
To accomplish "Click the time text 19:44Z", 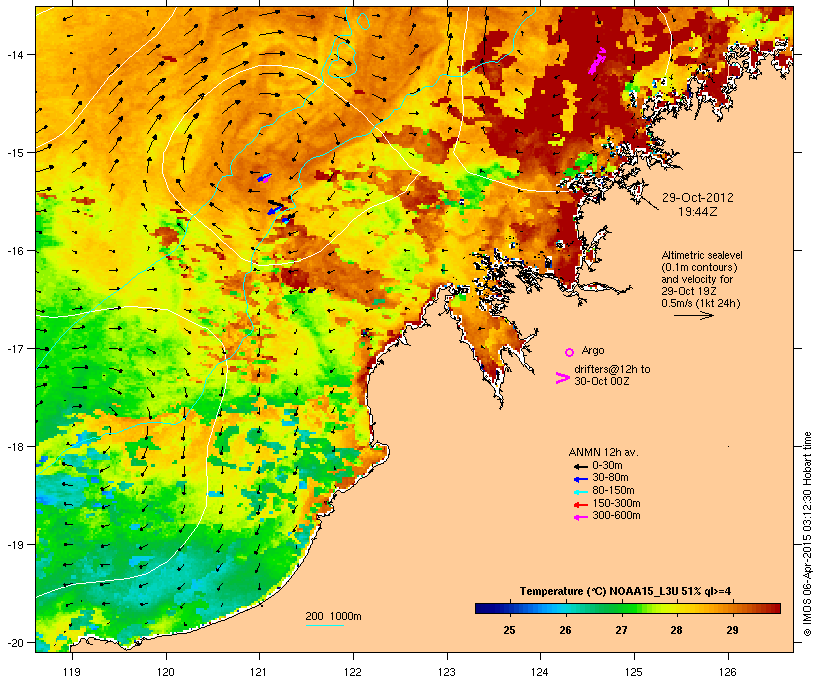I will pos(698,212).
